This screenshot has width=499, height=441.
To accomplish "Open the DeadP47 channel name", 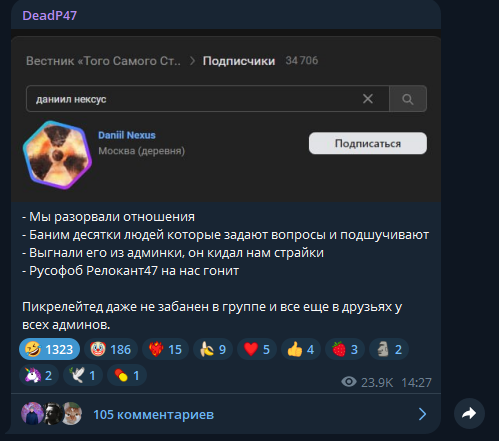I will pyautogui.click(x=50, y=15).
